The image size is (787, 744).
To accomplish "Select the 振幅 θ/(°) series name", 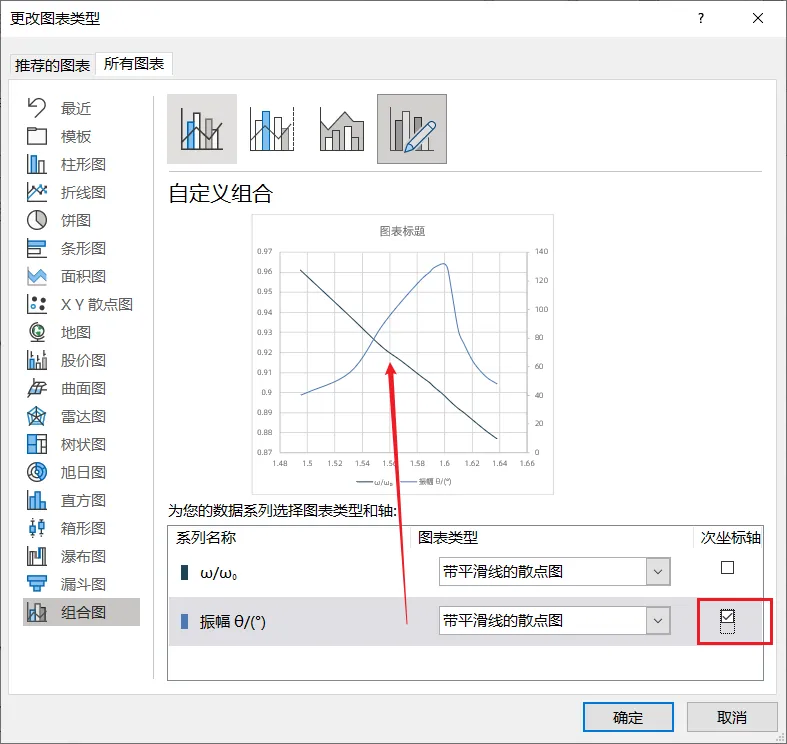I will point(233,622).
